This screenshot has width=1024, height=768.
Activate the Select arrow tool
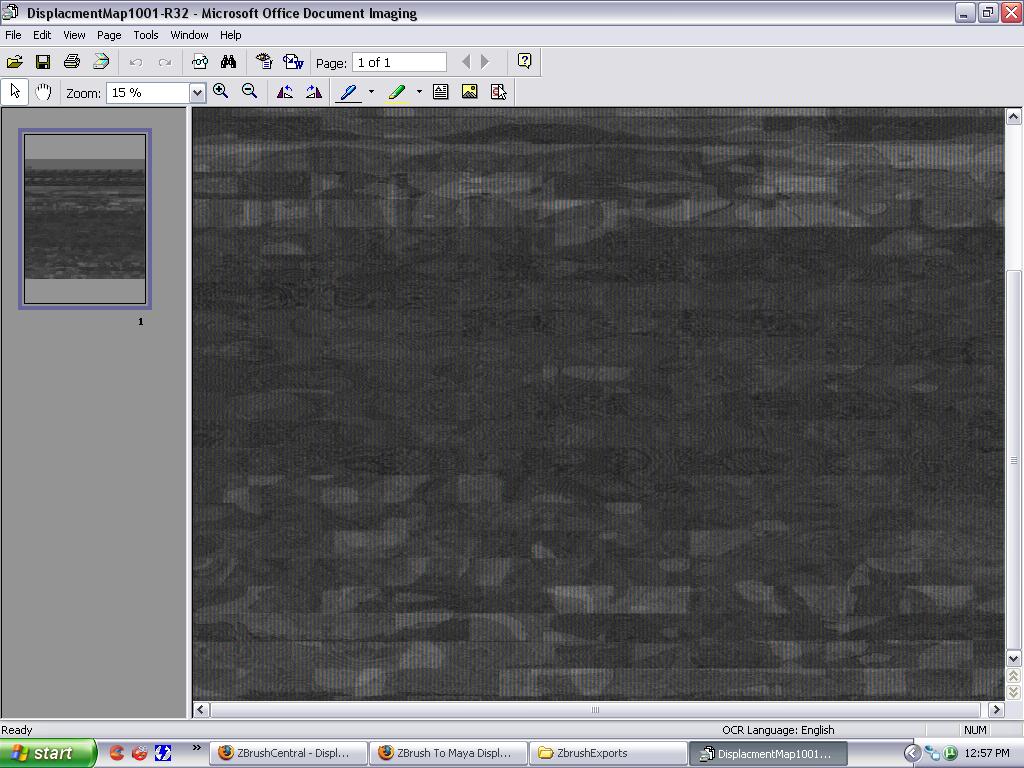(14, 92)
